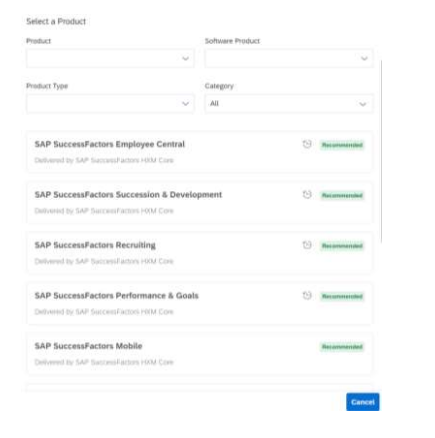Click Recommended badge on Recruiting card
The image size is (435, 438).
(x=342, y=246)
